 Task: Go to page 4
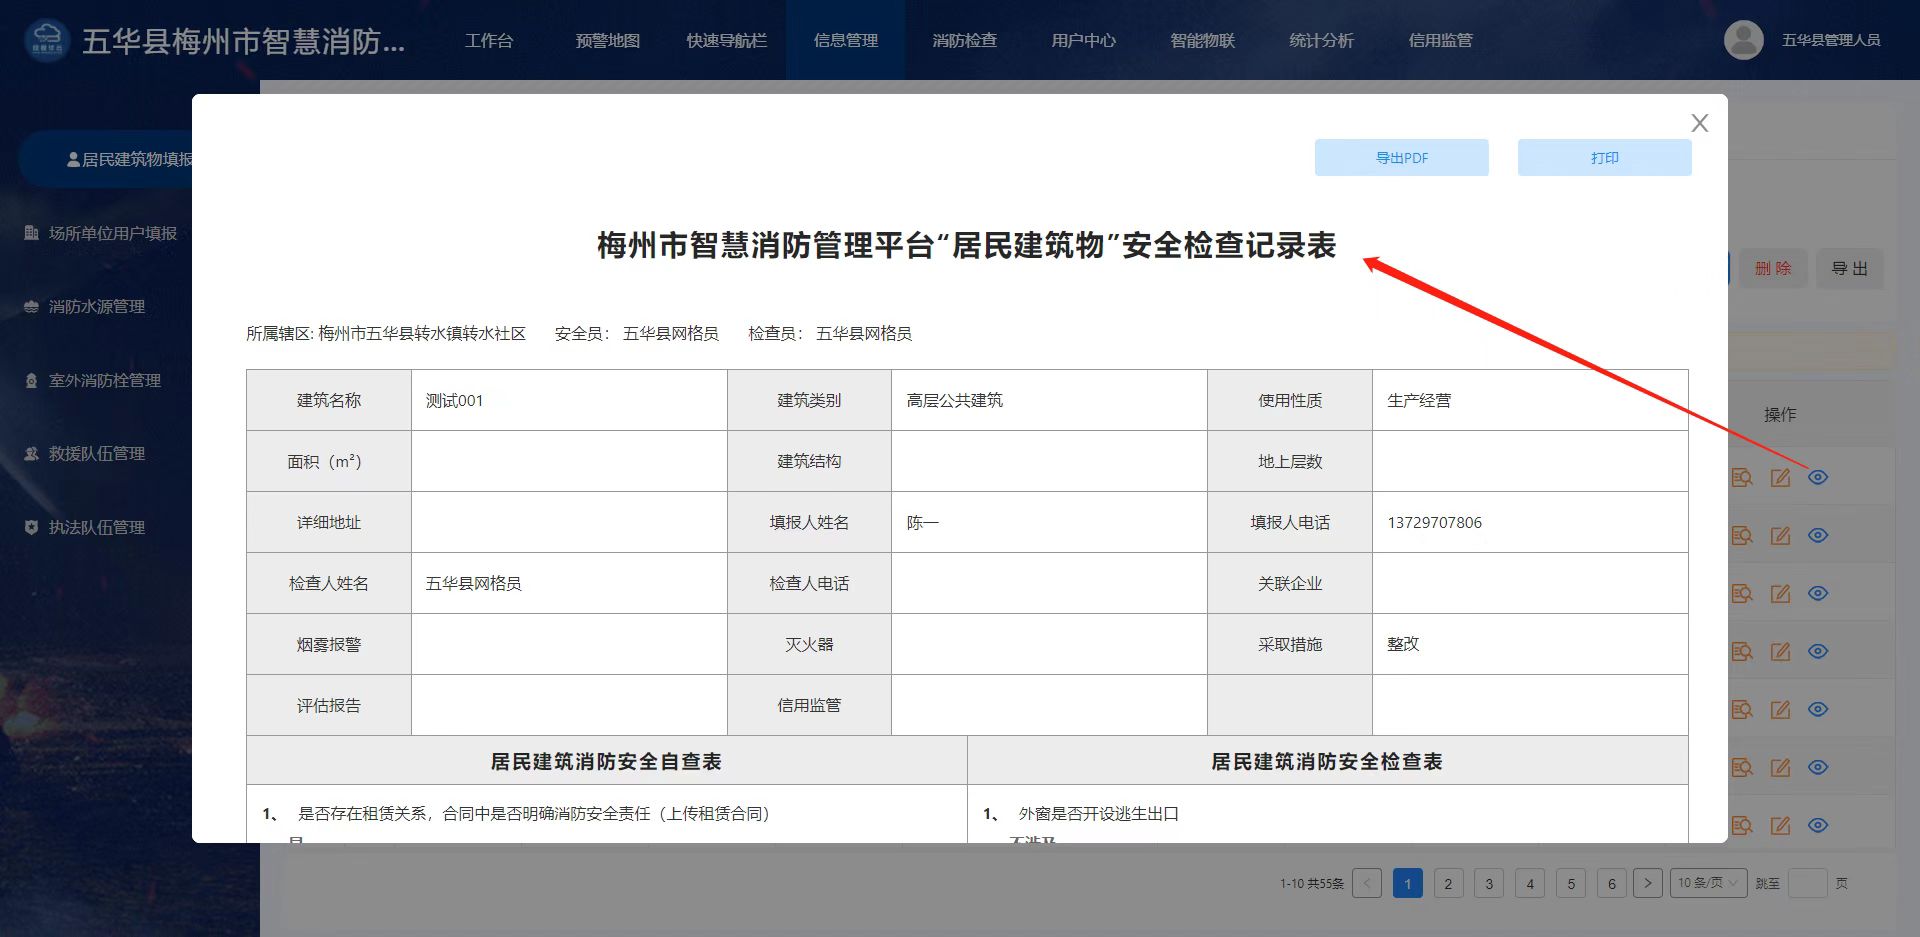1530,883
